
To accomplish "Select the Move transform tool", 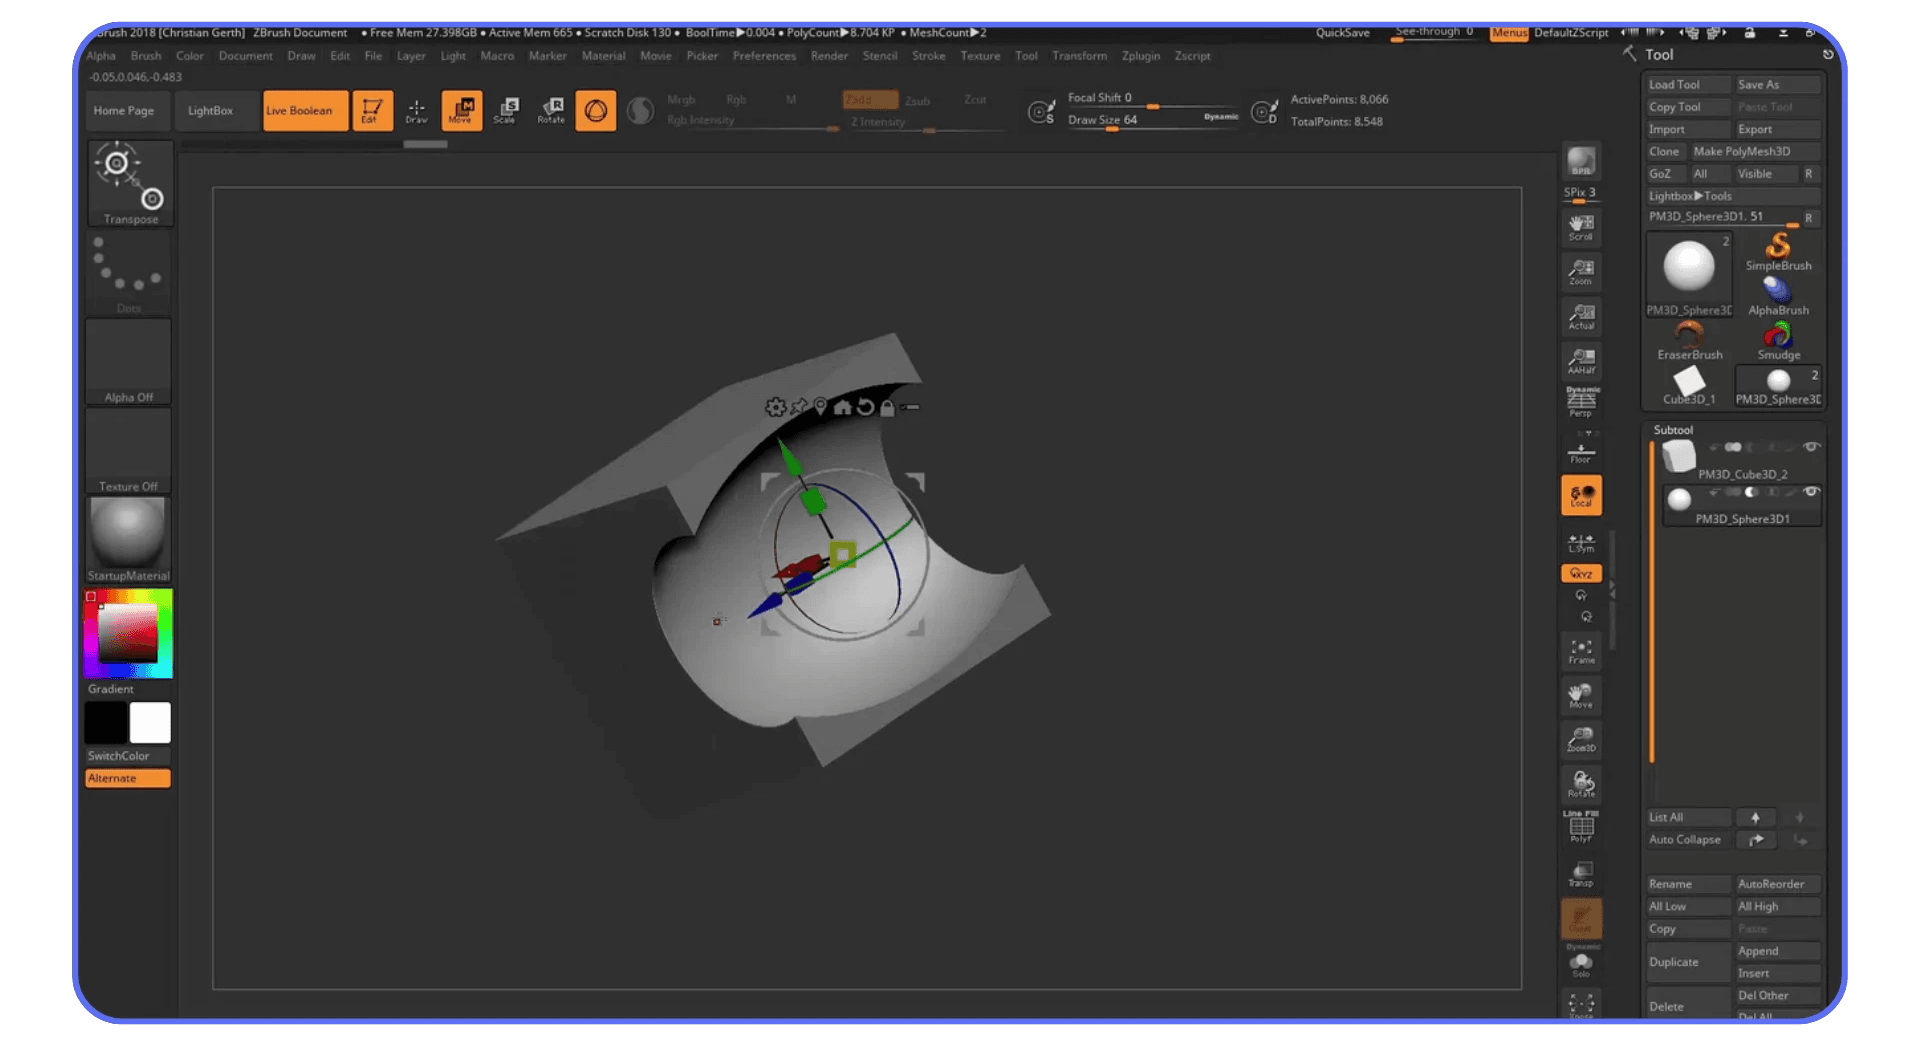I will pyautogui.click(x=461, y=110).
